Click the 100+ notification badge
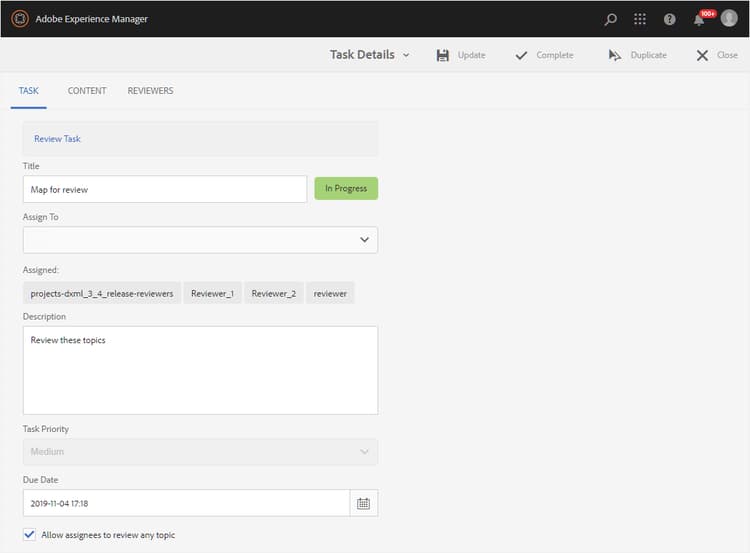 (x=708, y=14)
